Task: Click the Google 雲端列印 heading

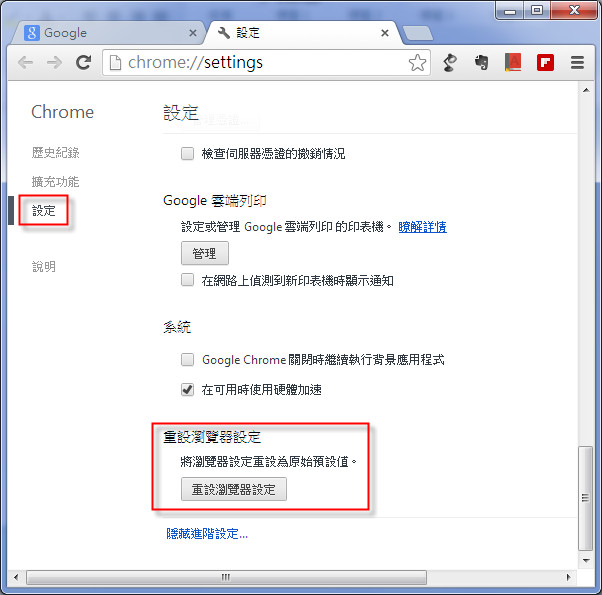Action: [x=215, y=200]
